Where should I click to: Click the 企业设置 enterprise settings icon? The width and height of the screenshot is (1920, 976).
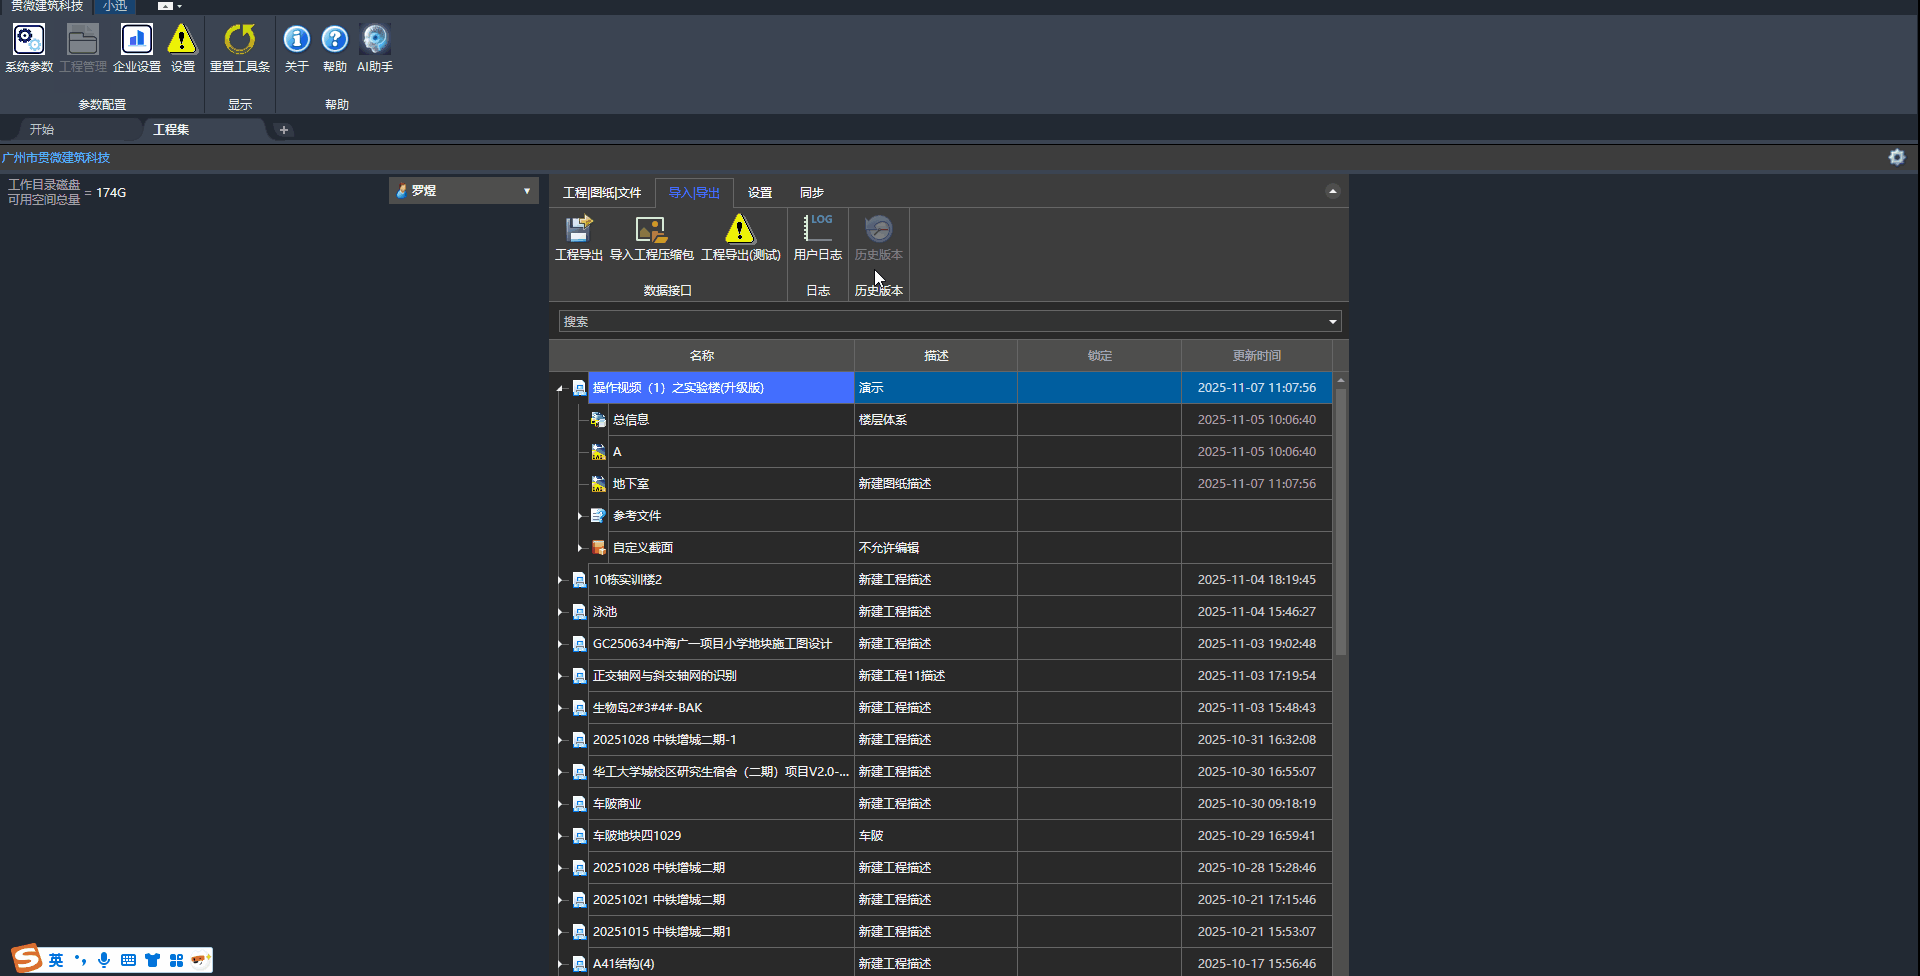pos(137,41)
